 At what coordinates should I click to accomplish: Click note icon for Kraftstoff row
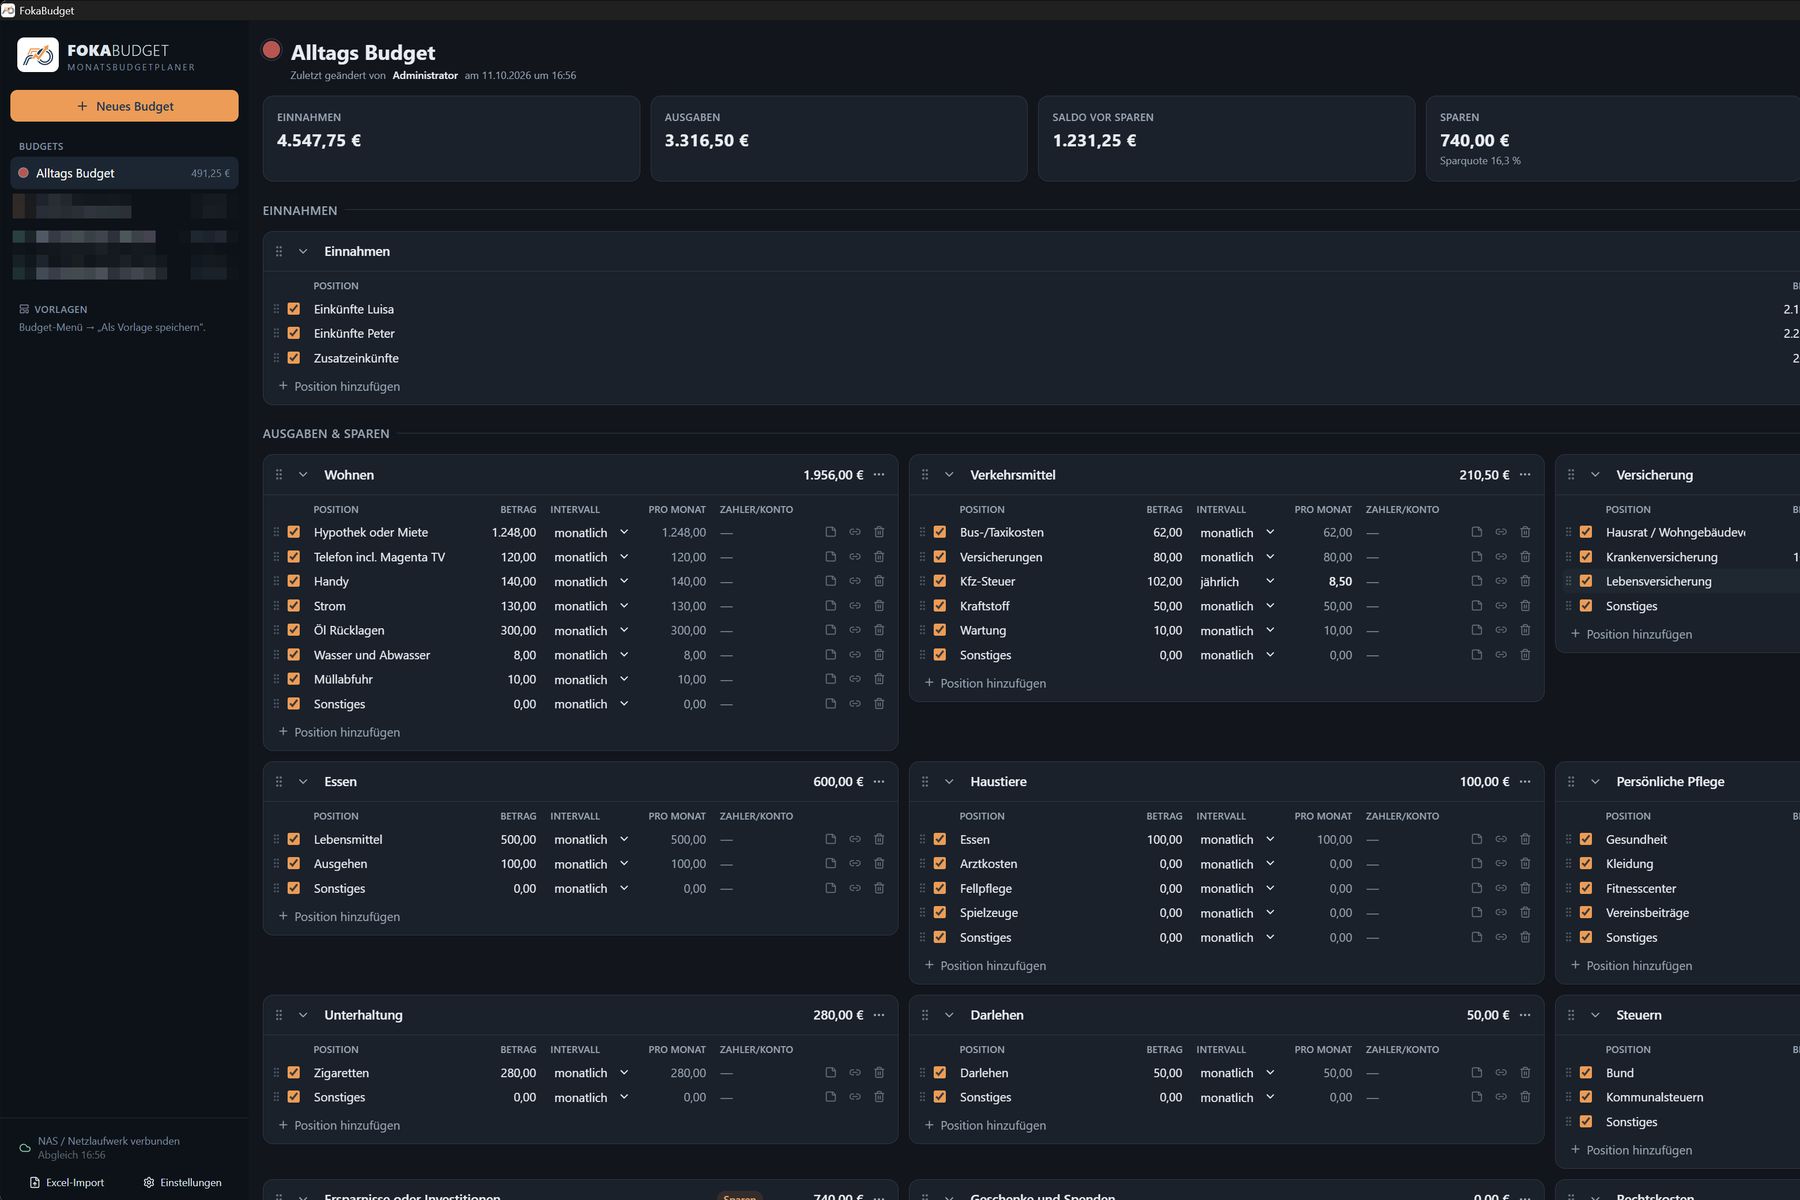click(x=1476, y=606)
